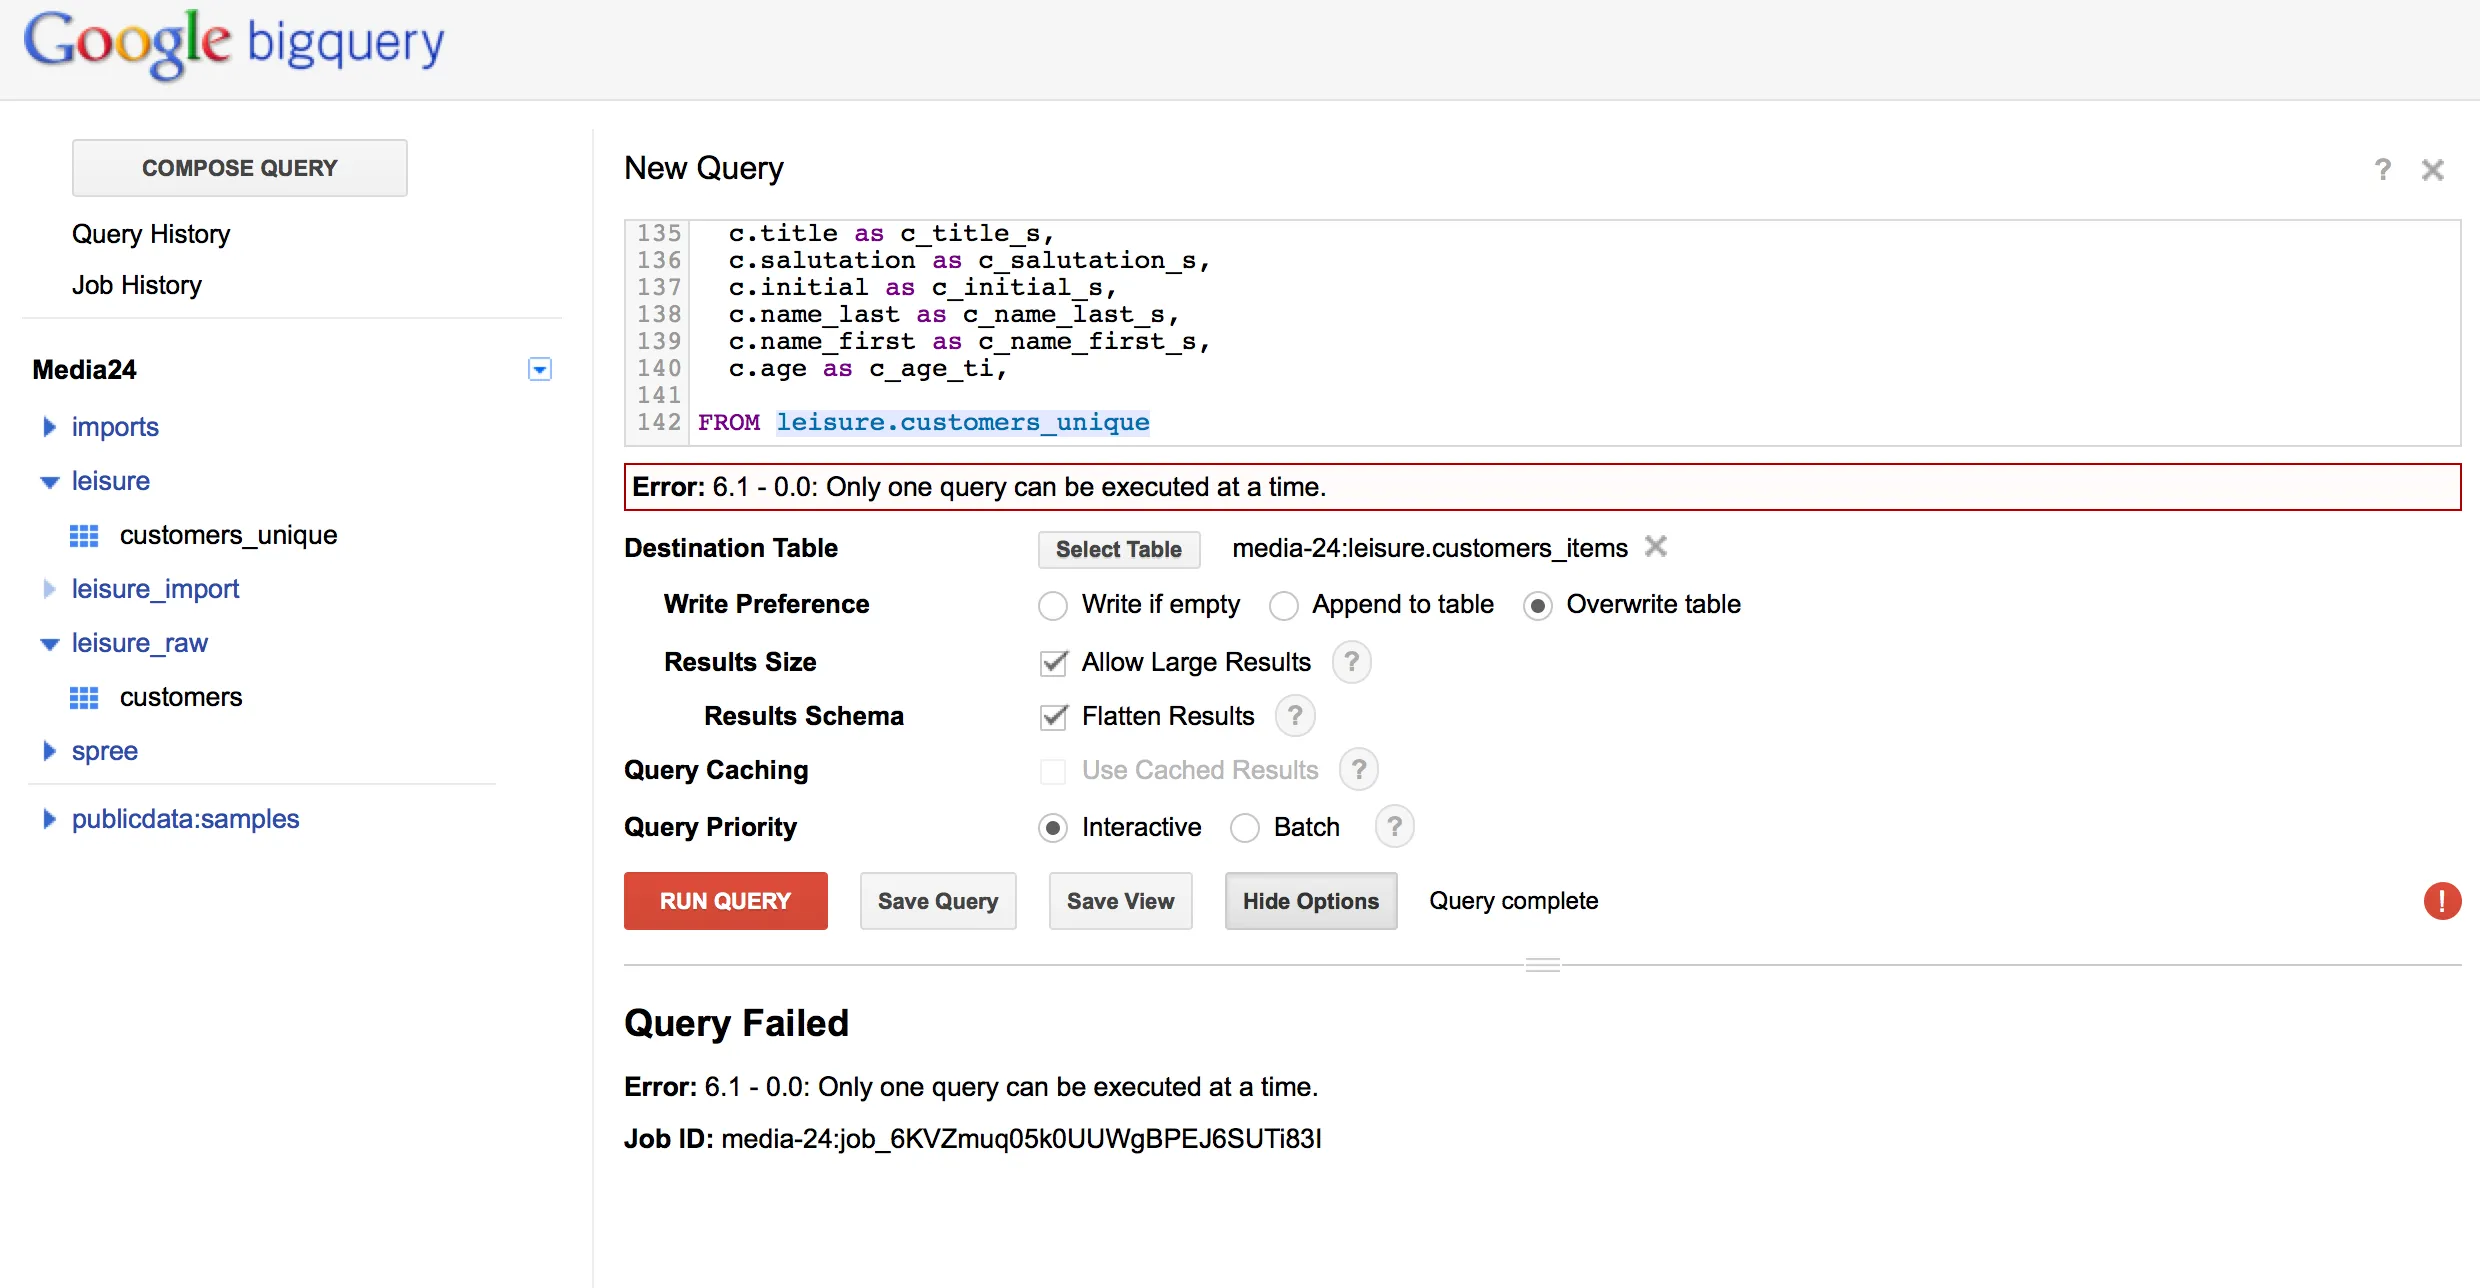
Task: Click the COMPOSE QUERY button
Action: tap(240, 168)
